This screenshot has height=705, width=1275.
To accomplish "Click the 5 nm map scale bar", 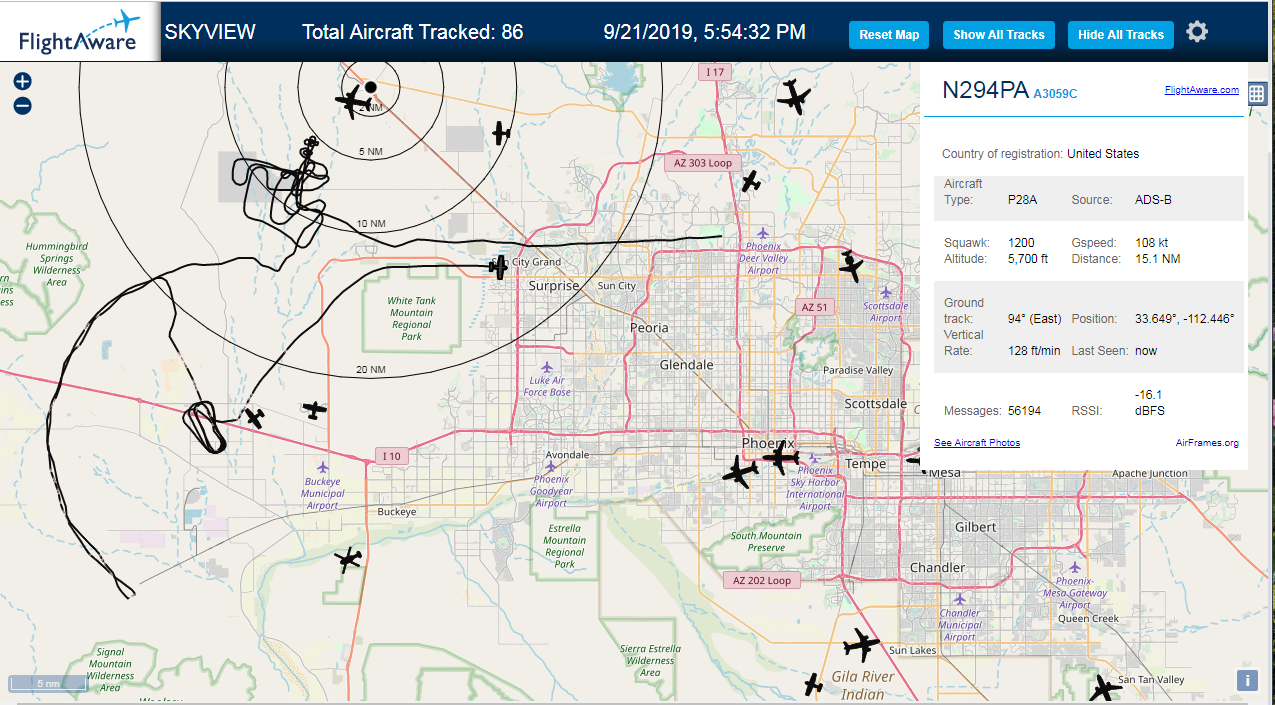I will (47, 684).
